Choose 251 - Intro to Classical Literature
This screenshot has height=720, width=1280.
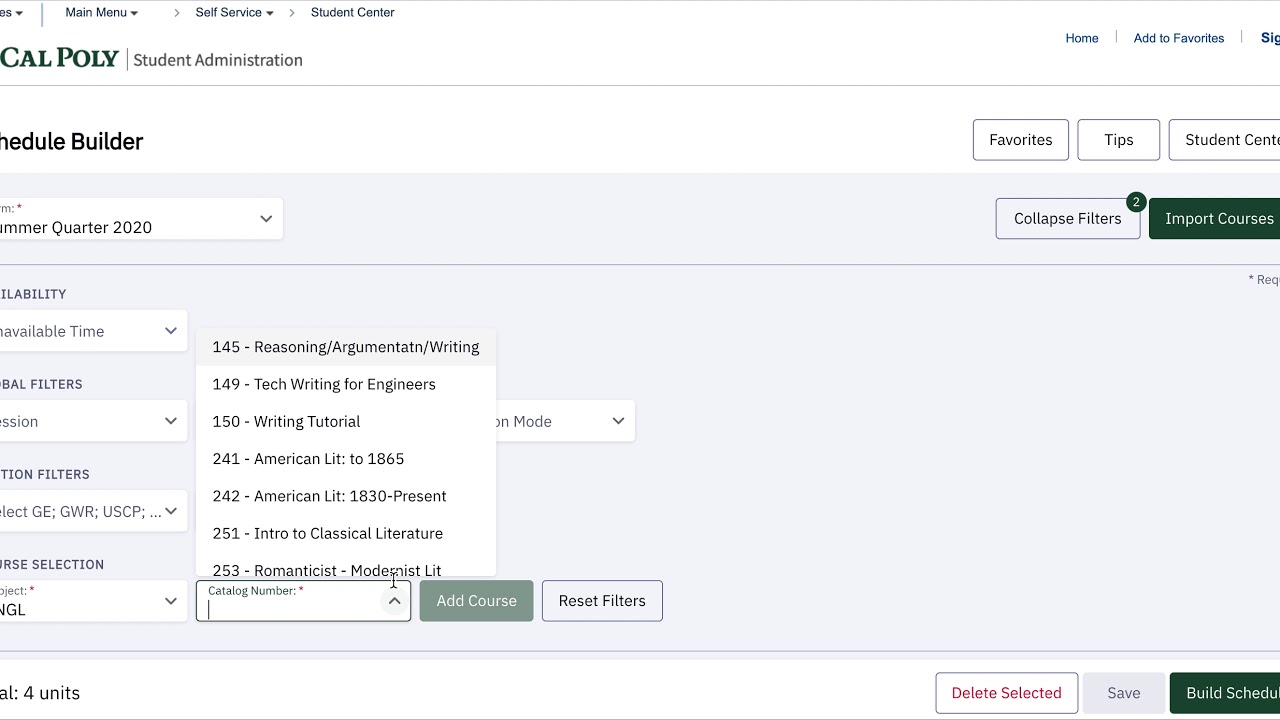327,533
